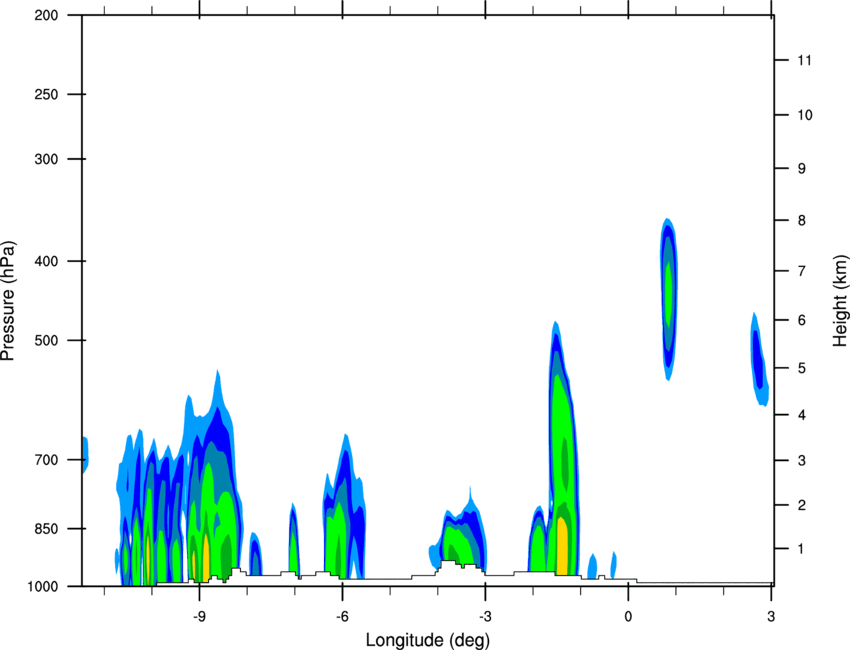Viewport: 850px width, 650px height.
Task: Click the isolated elevated blob near 400 hPa
Action: pyautogui.click(x=669, y=299)
